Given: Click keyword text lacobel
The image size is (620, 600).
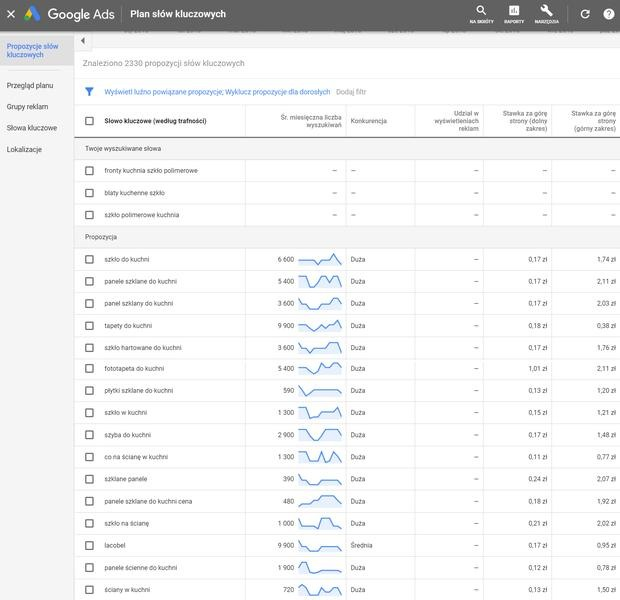Looking at the screenshot, I should 115,546.
